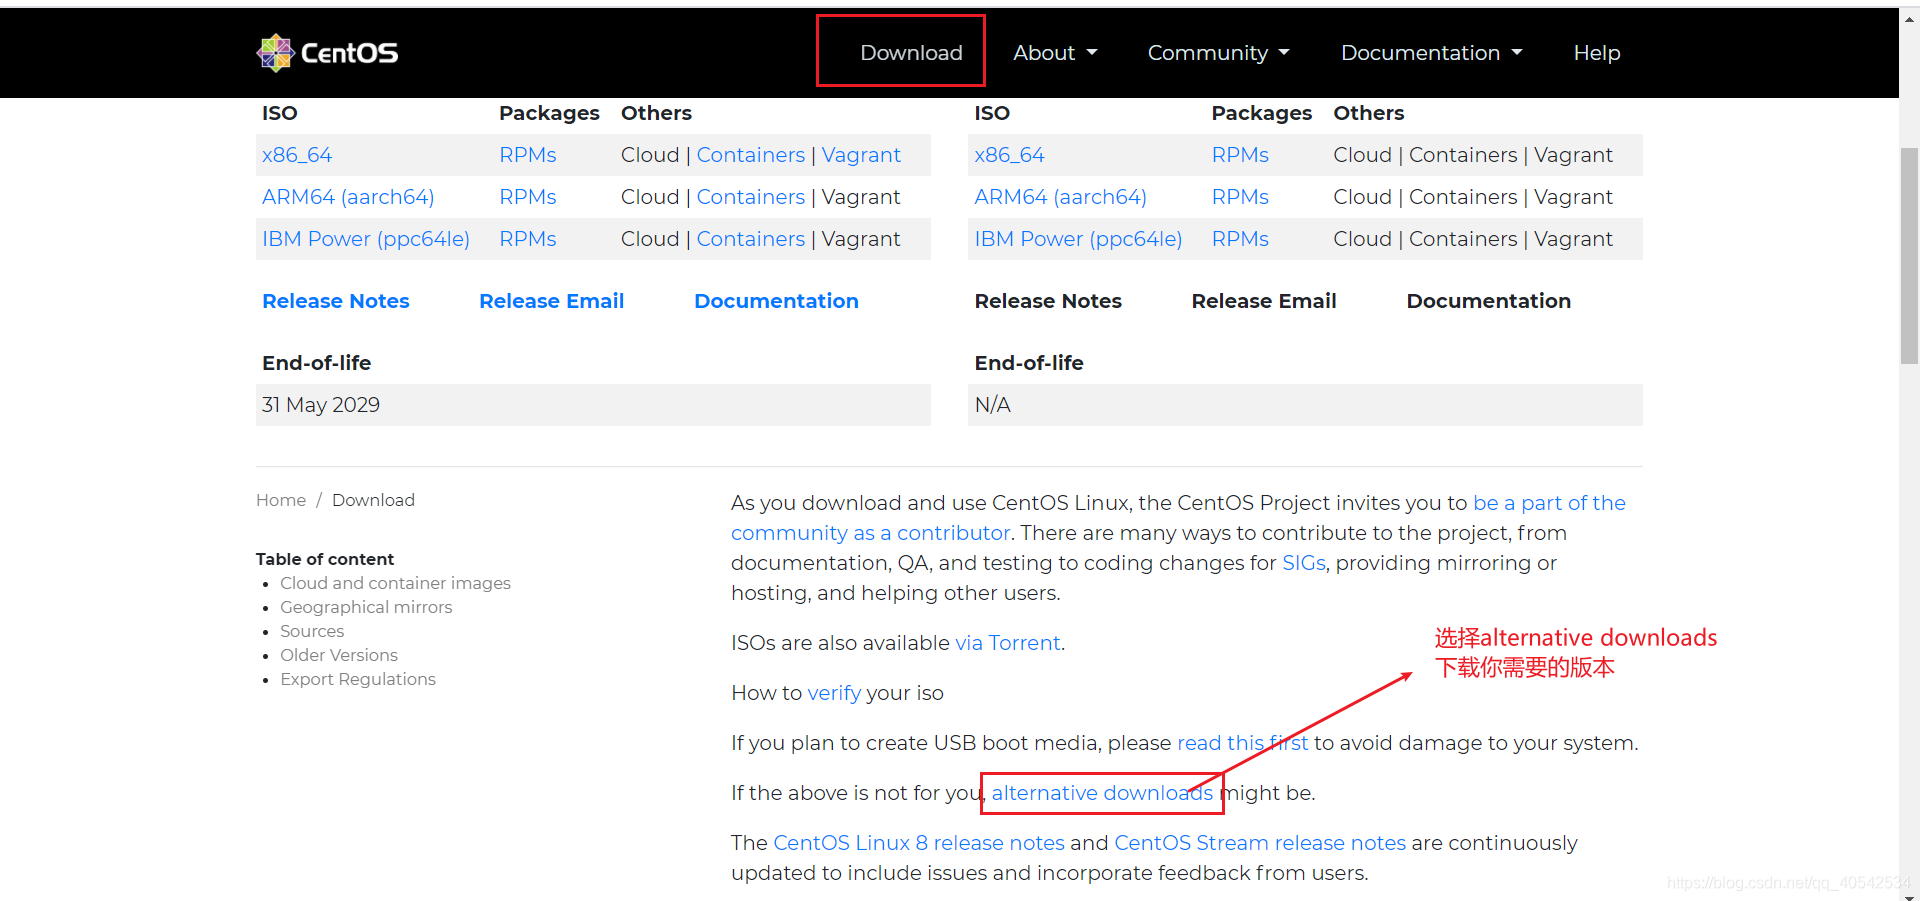The image size is (1920, 901).
Task: Click the SIGs link
Action: click(1304, 563)
